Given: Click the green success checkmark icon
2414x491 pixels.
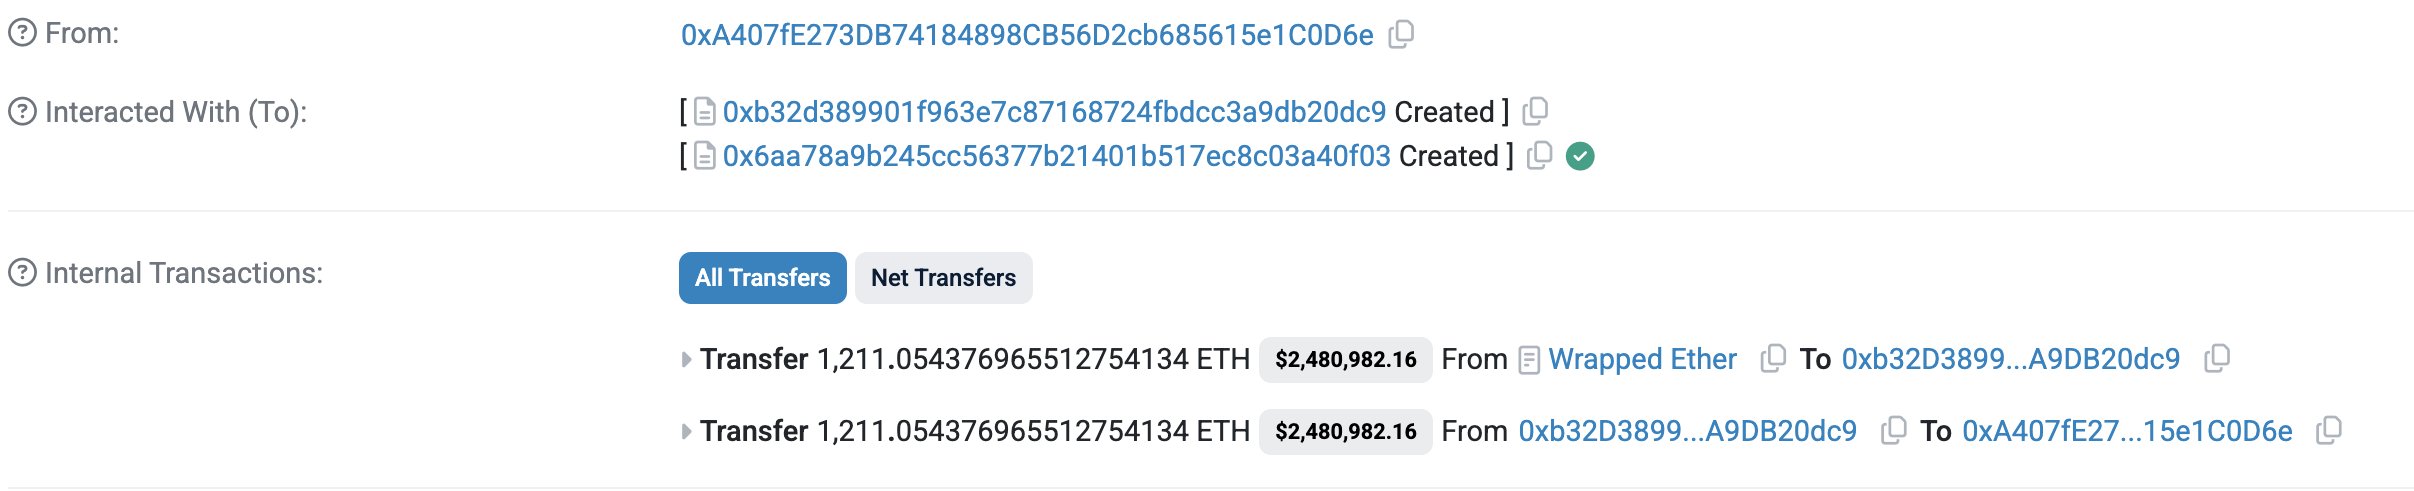Looking at the screenshot, I should pos(1580,156).
